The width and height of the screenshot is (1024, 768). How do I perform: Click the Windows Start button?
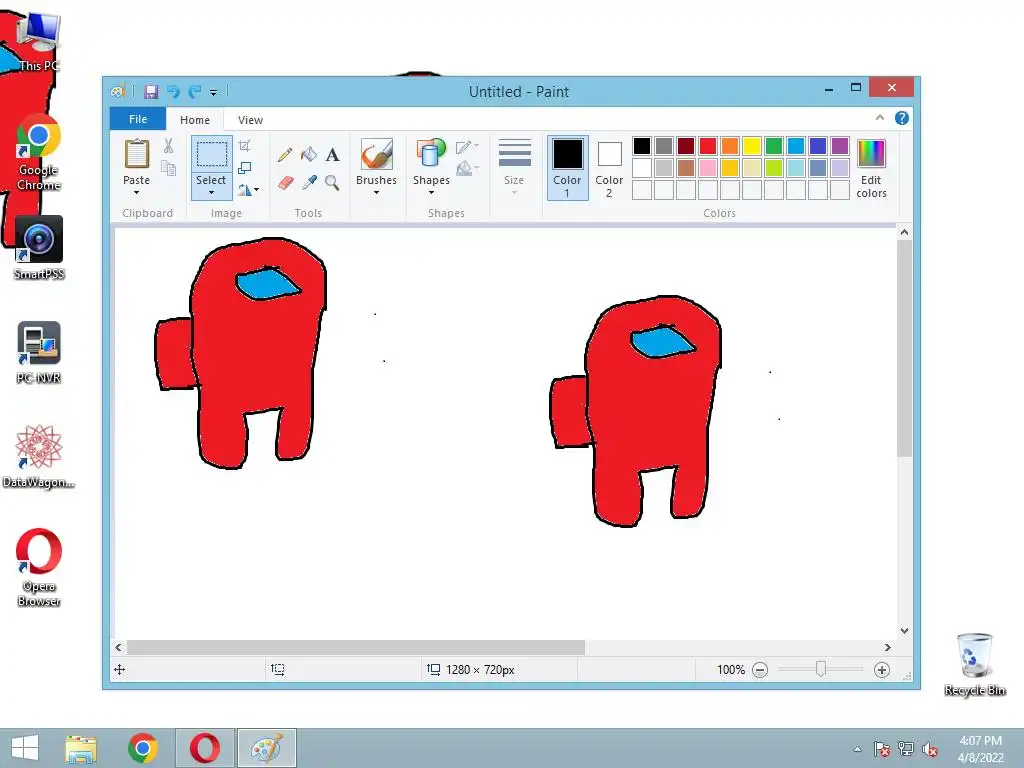coord(25,748)
